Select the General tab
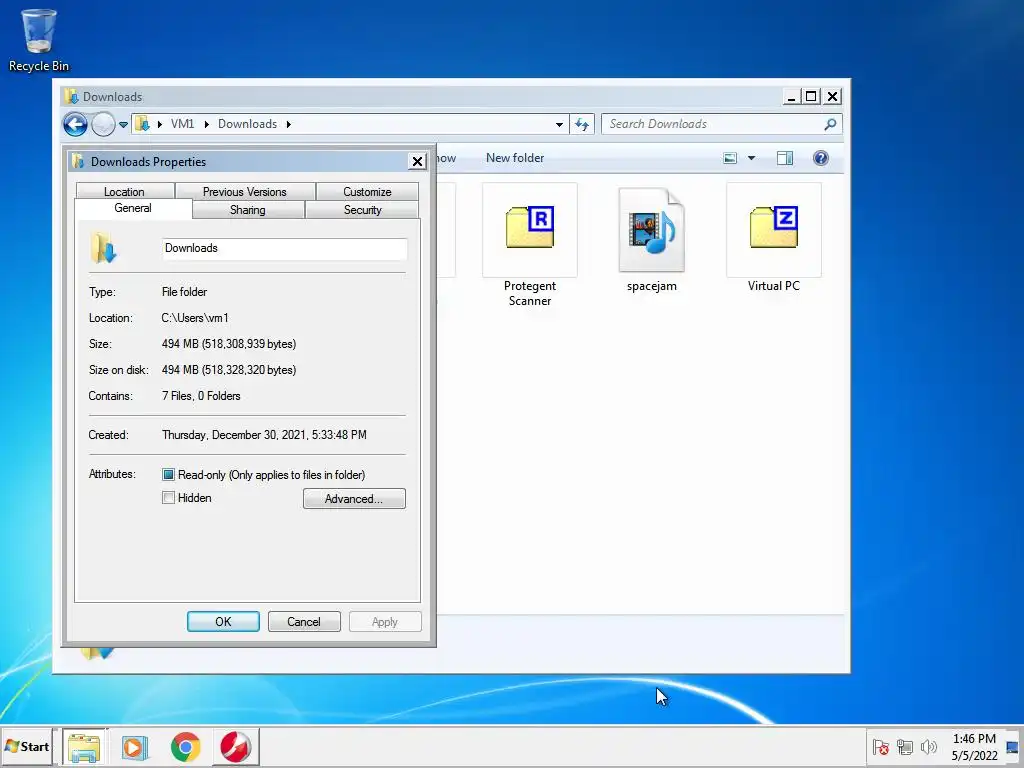 133,208
